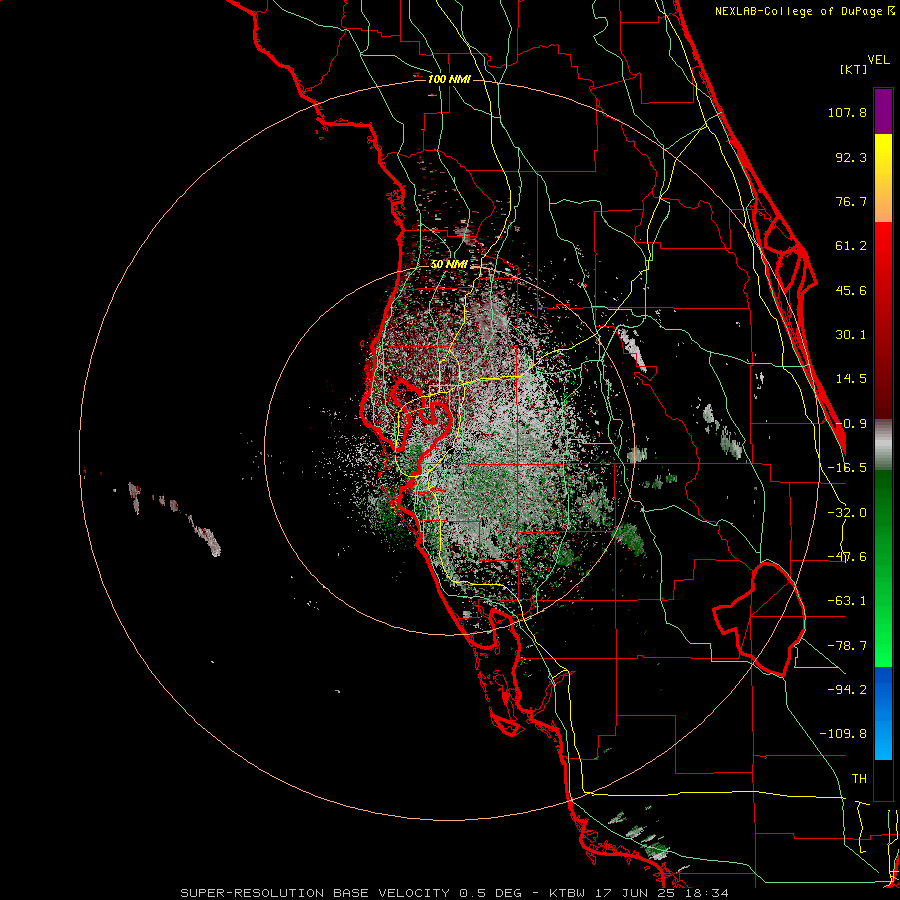Click the VEL legend title

point(878,60)
